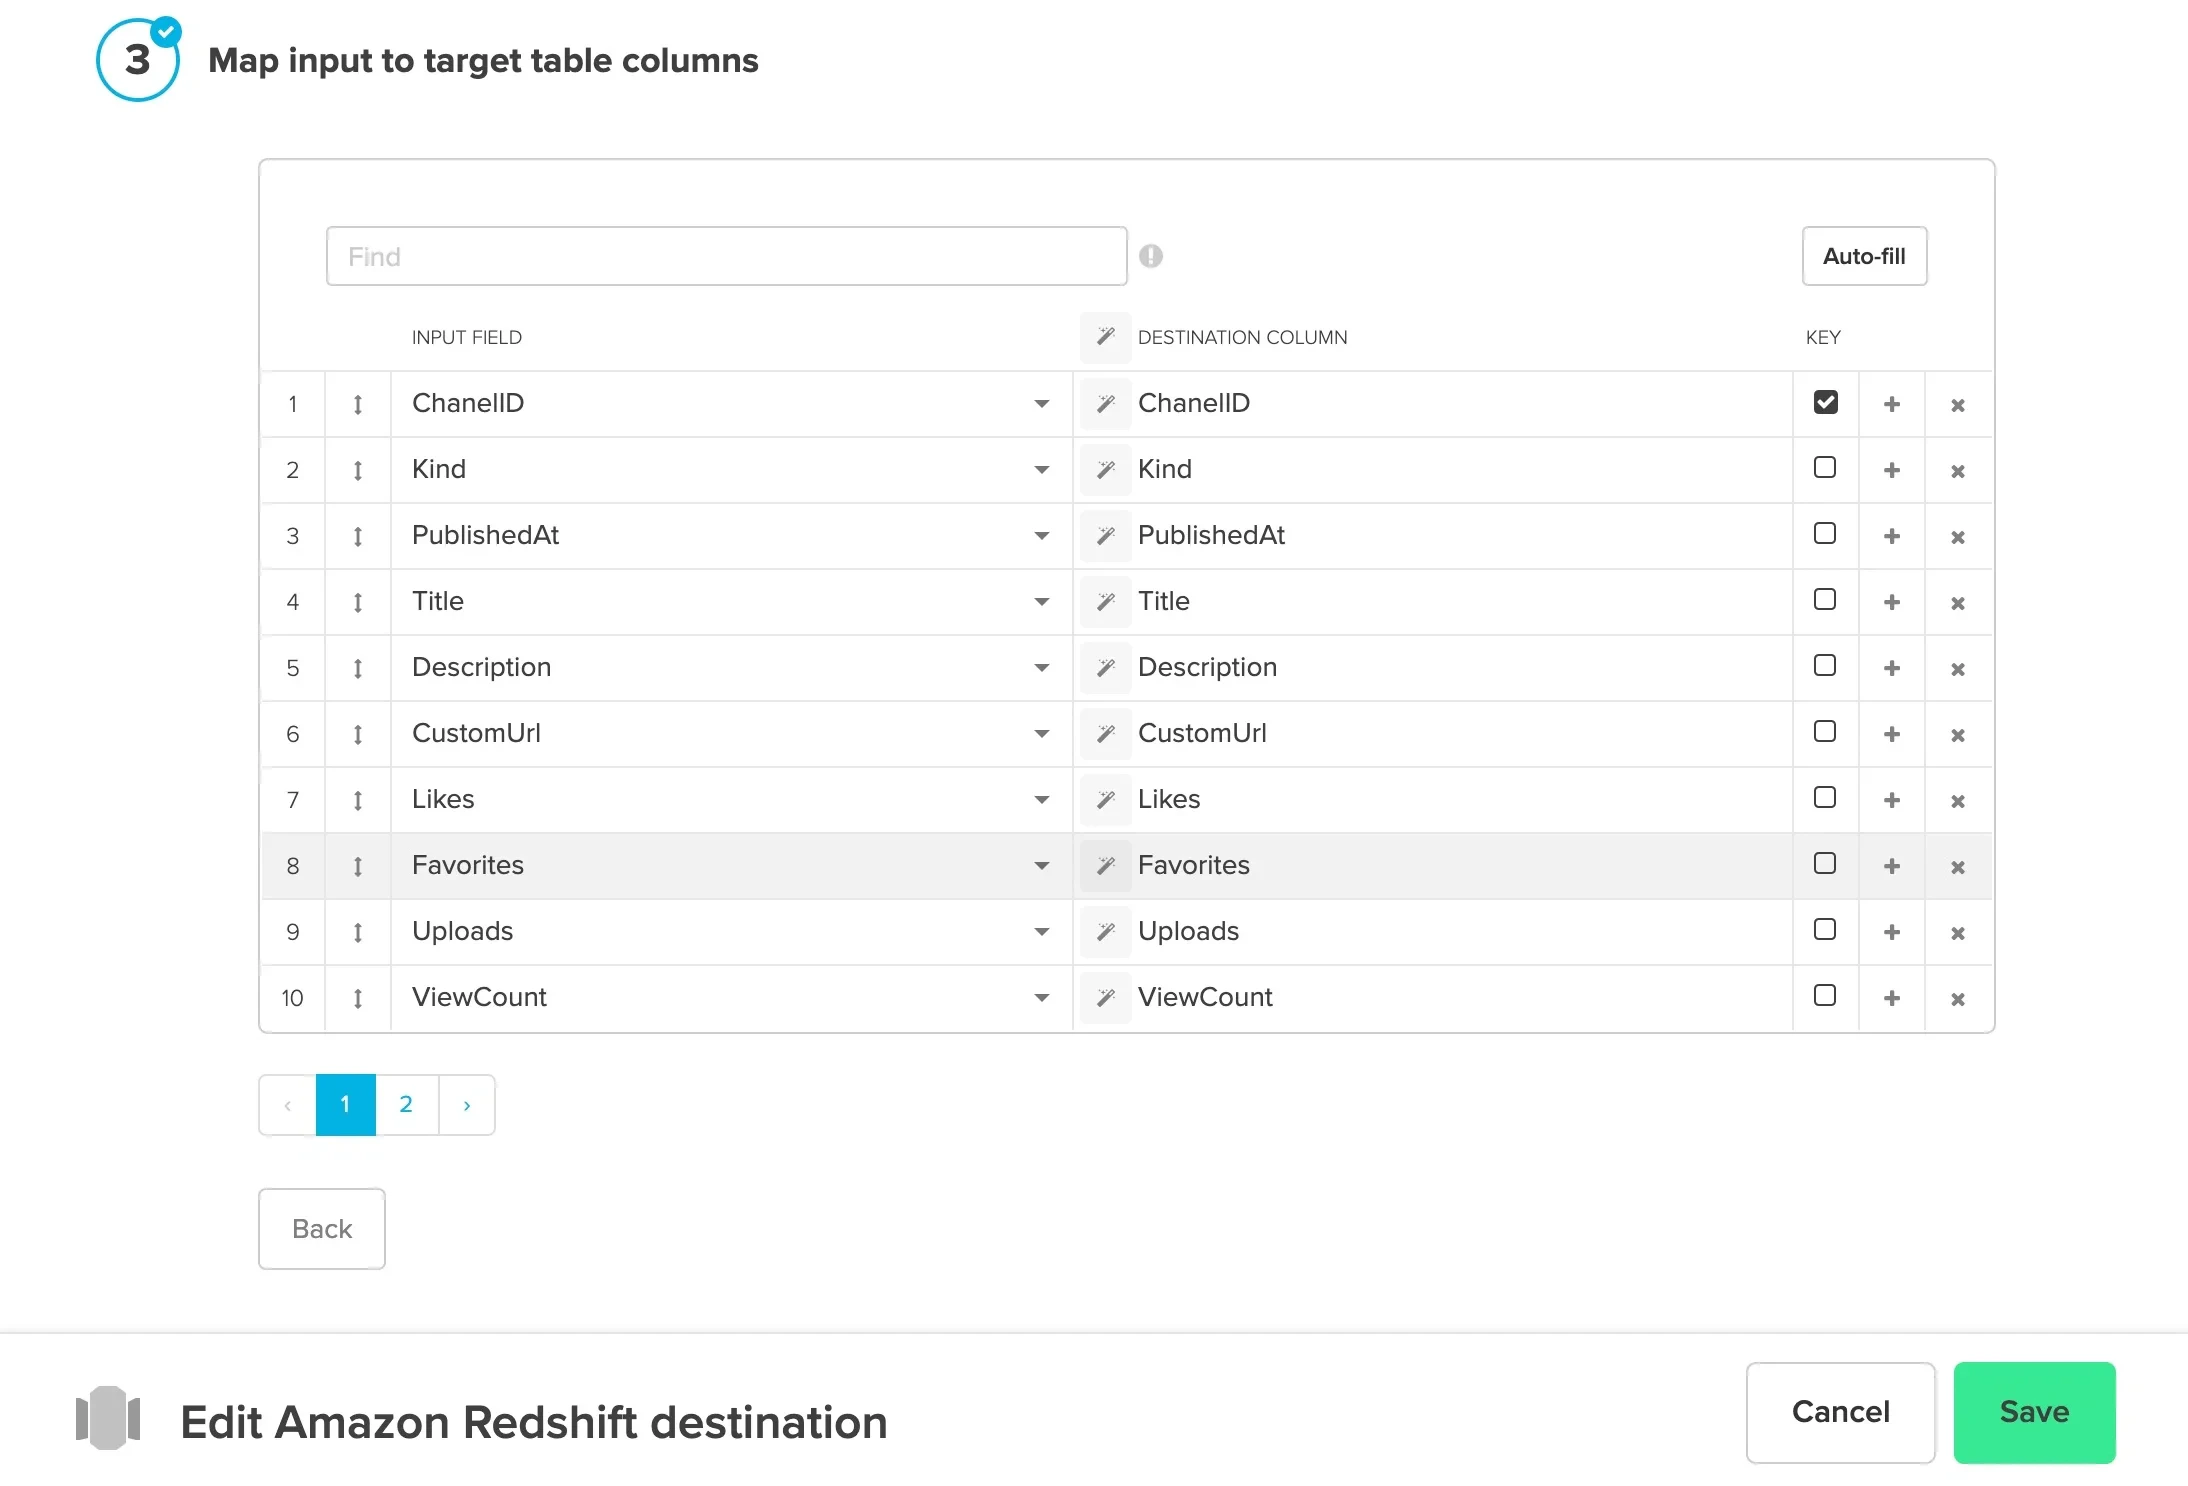Click the Auto-fill button
2188x1486 pixels.
tap(1863, 256)
